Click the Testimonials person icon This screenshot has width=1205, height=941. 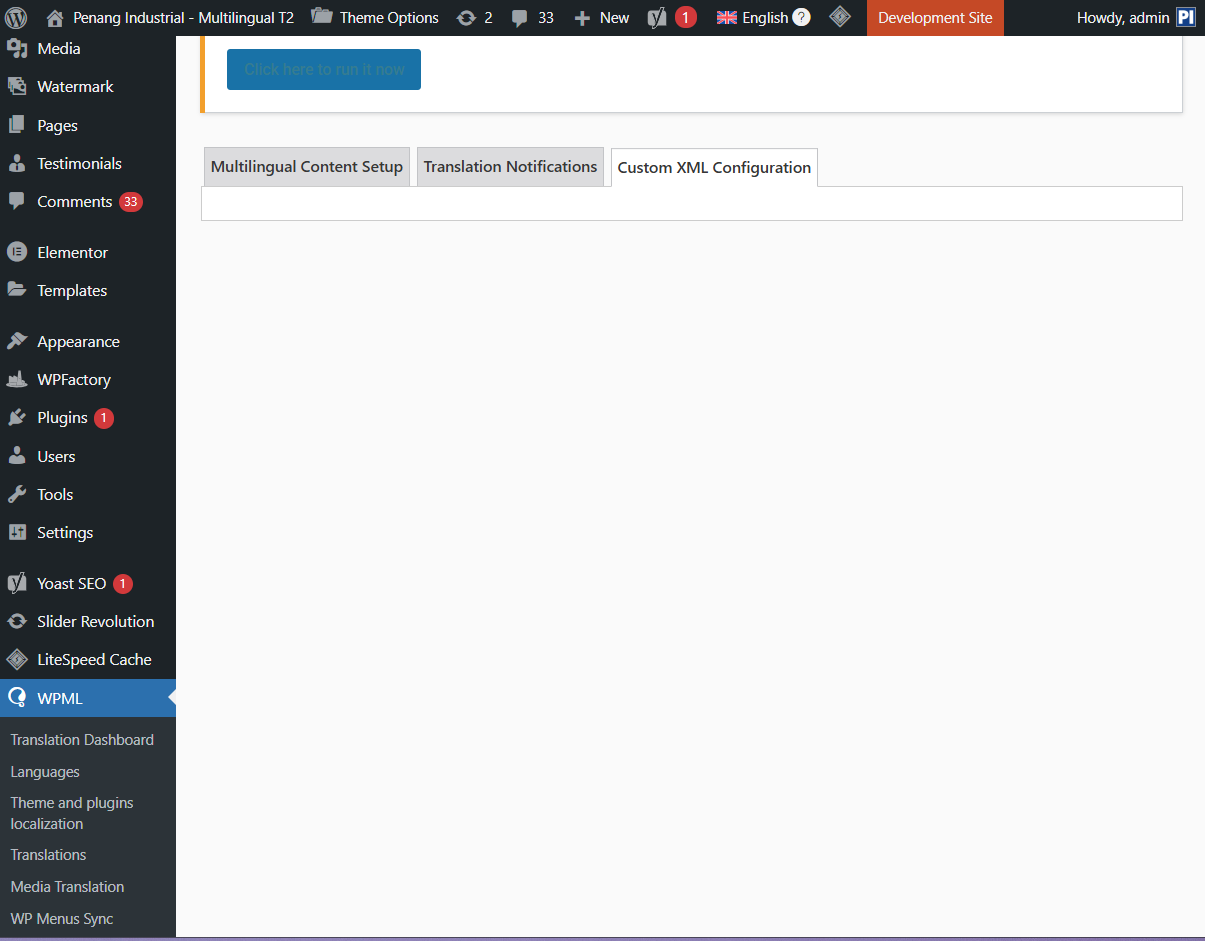17,163
